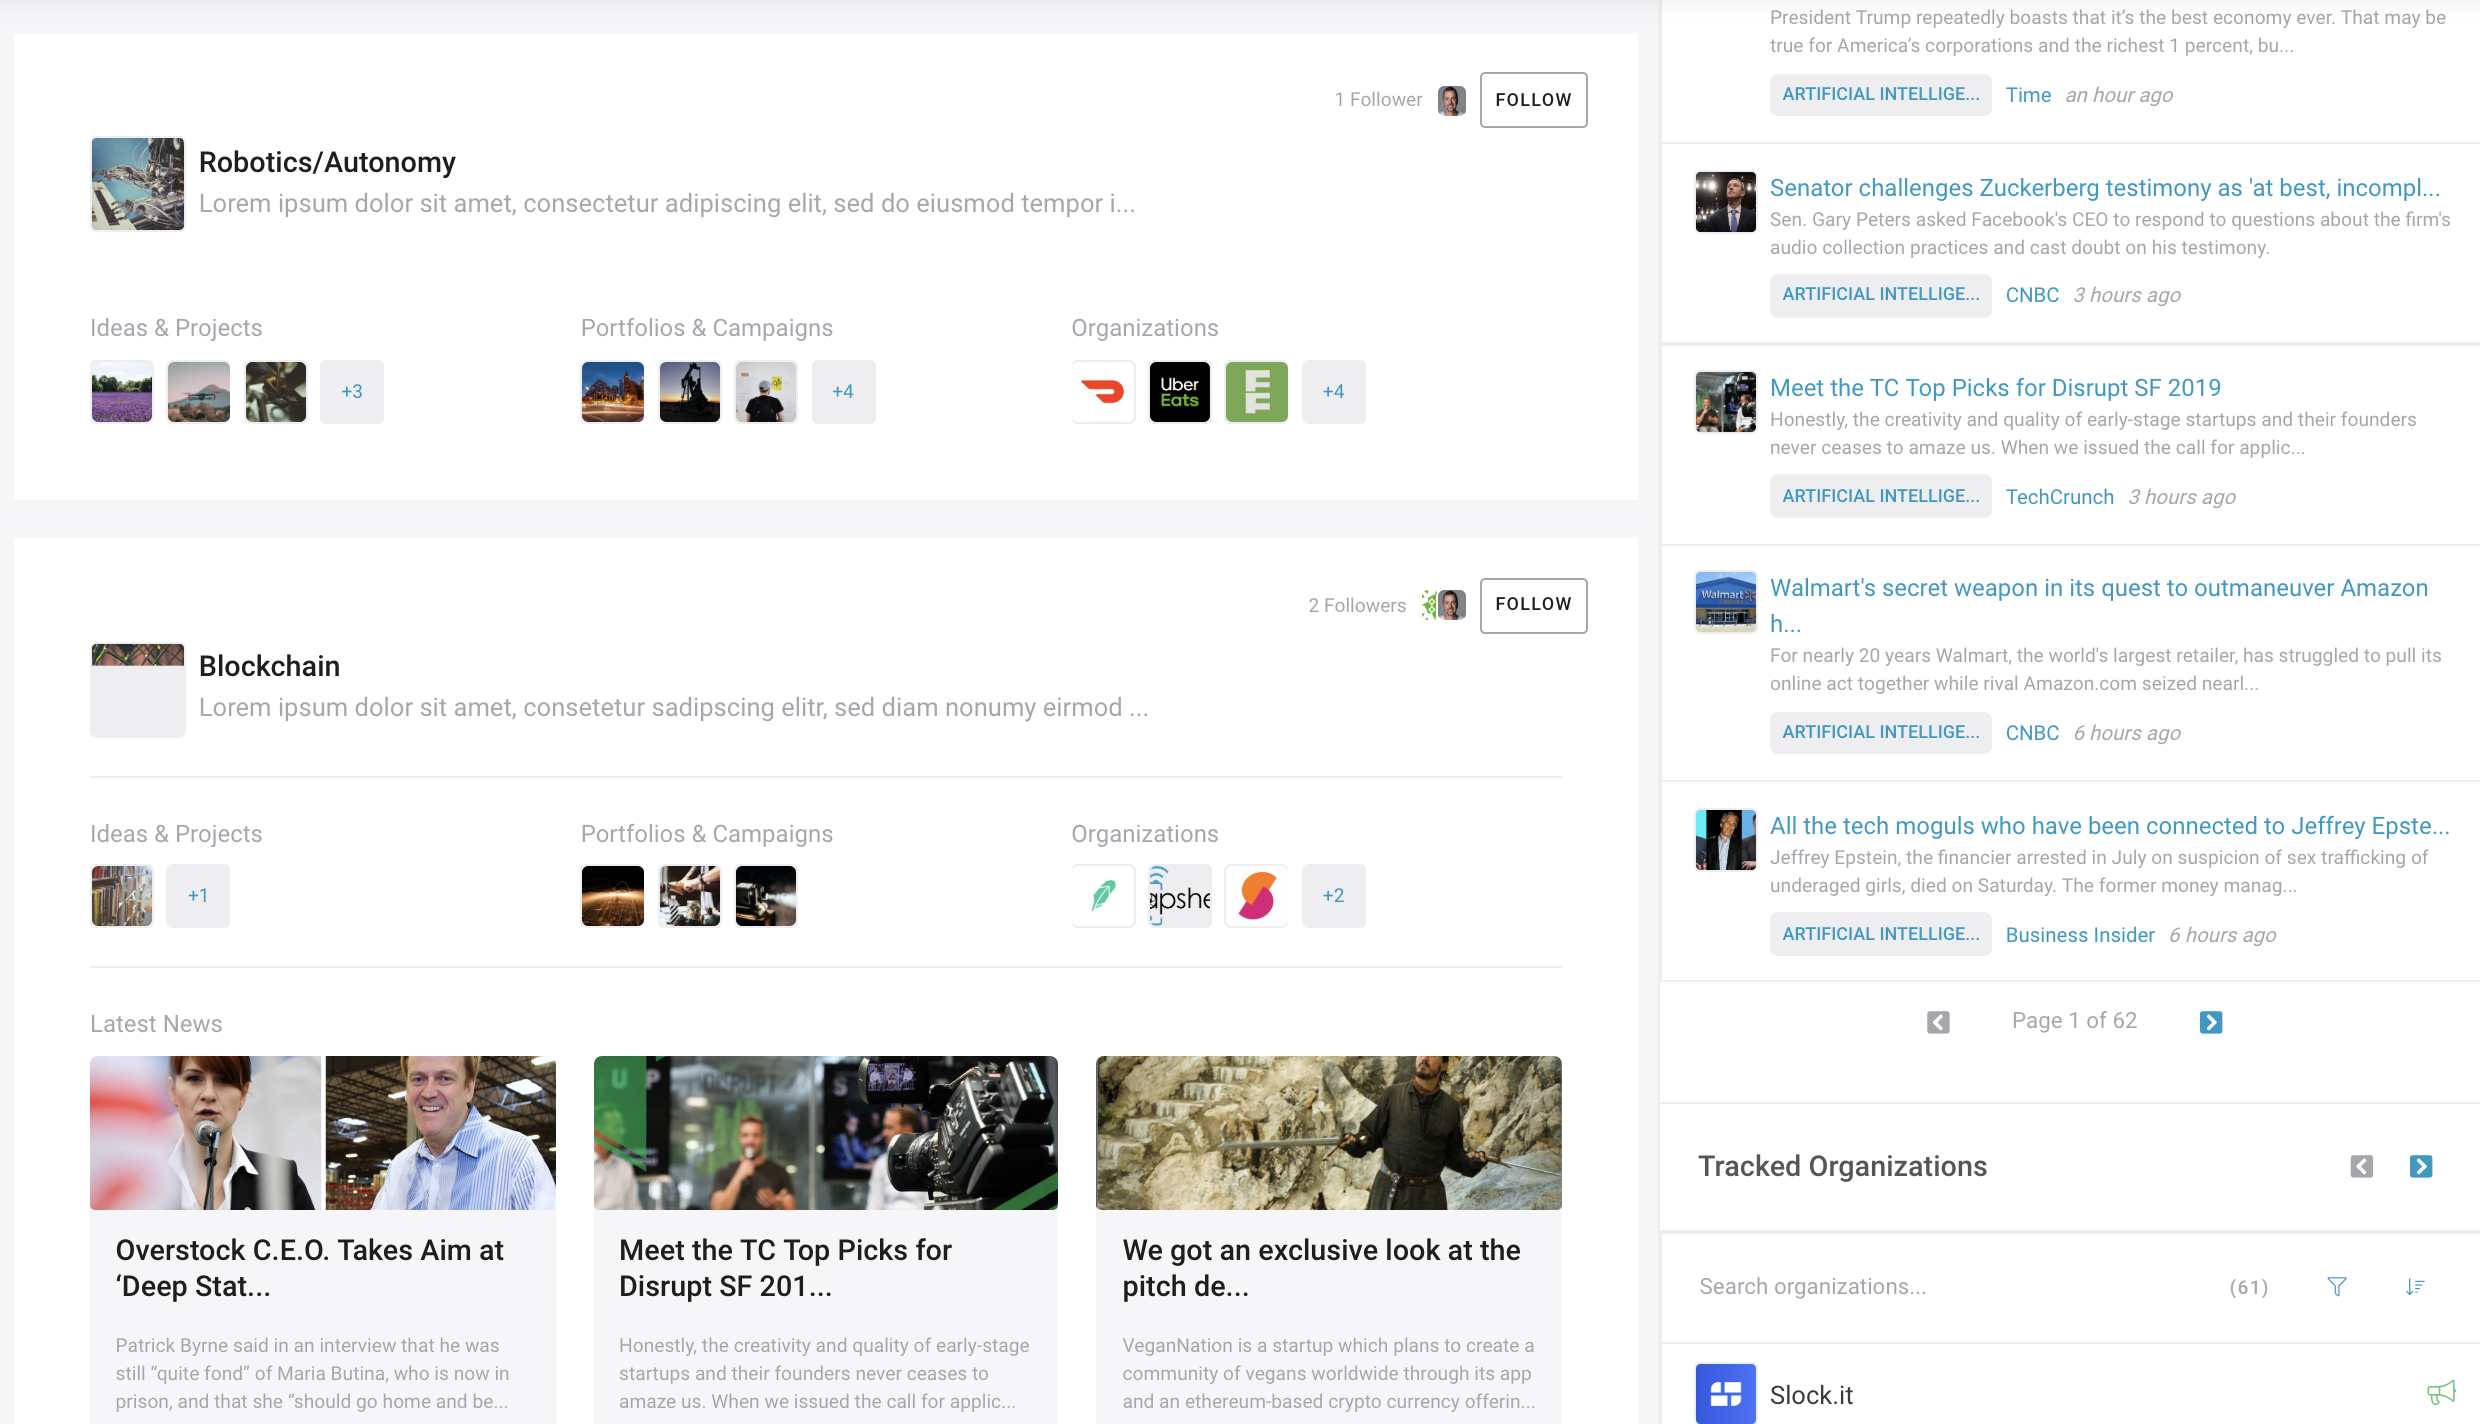
Task: Open the TechCrunch source link
Action: 2060,497
